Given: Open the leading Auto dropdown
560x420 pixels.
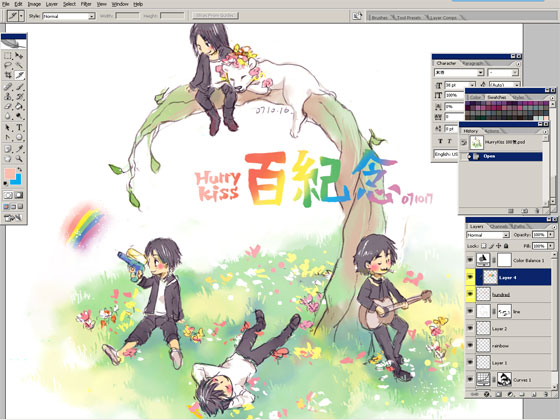Looking at the screenshot, I should click(516, 85).
